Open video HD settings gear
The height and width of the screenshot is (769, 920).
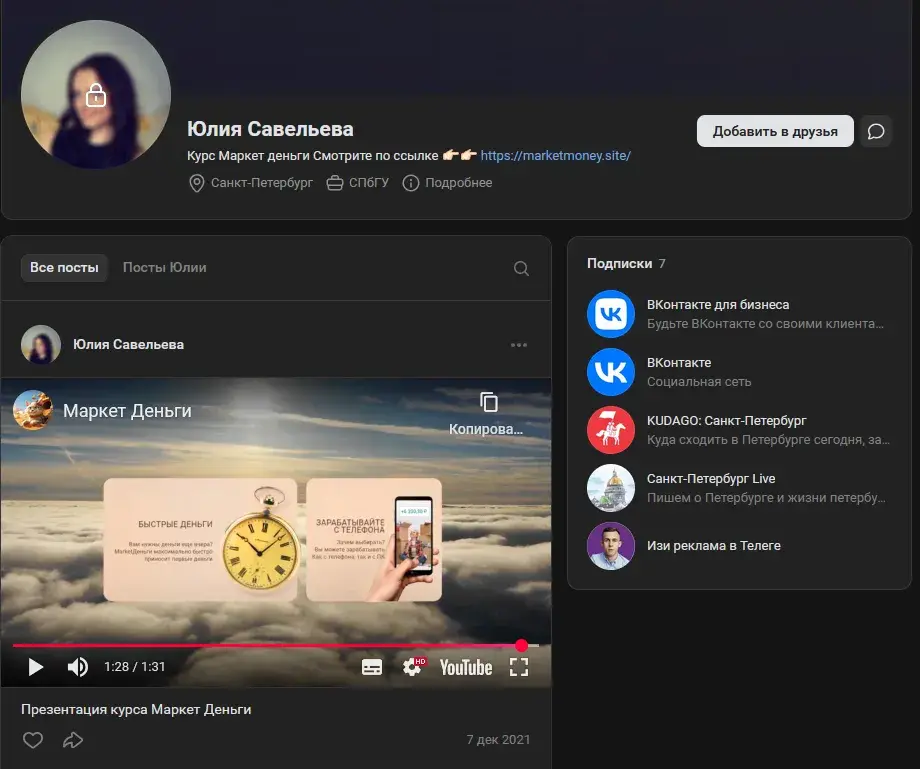pyautogui.click(x=412, y=667)
